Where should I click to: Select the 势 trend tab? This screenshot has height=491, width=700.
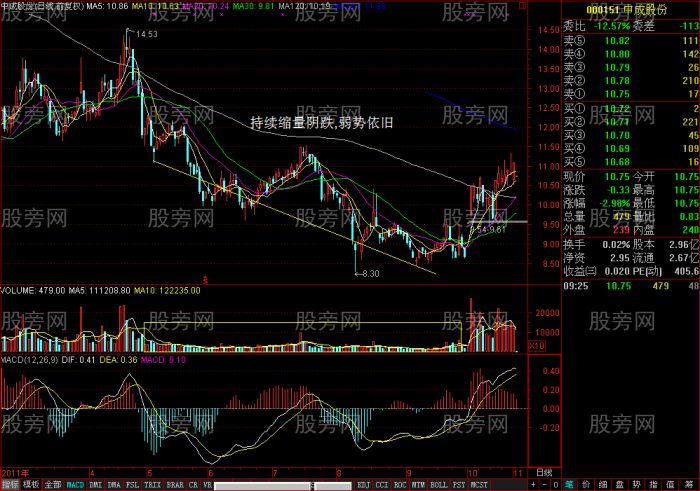637,485
